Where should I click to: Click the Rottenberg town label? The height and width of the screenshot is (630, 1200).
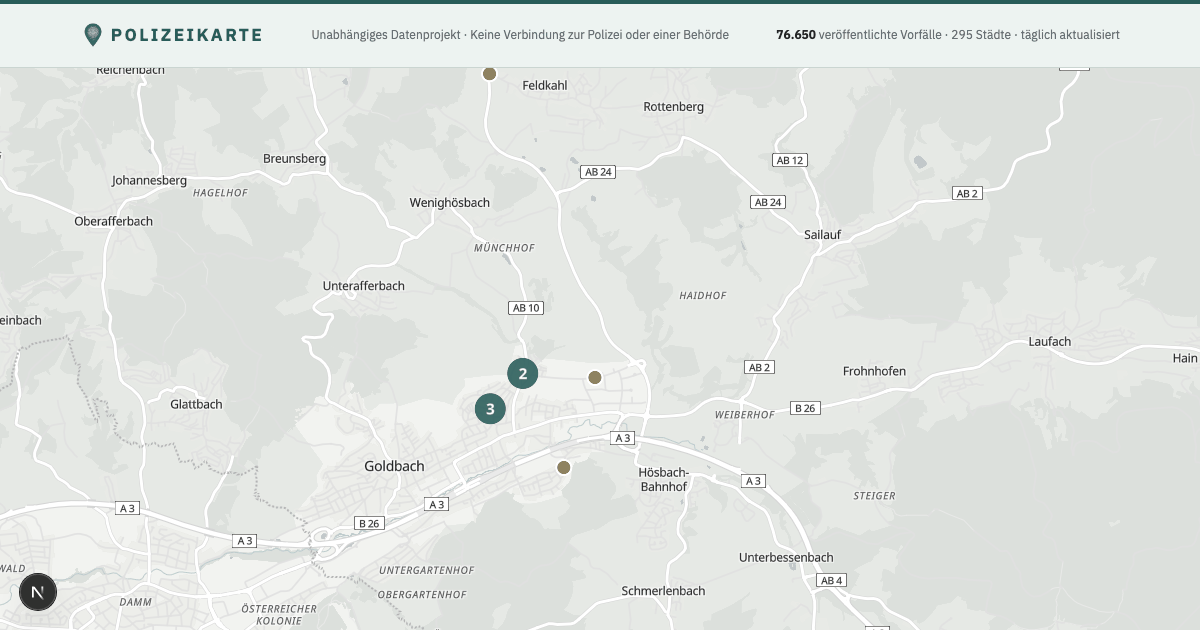(674, 107)
